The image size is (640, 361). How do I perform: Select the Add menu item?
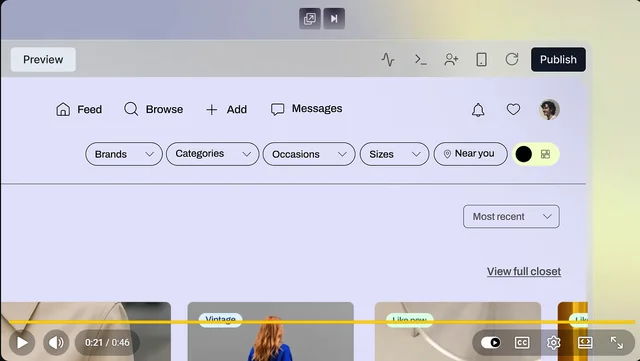click(x=226, y=109)
